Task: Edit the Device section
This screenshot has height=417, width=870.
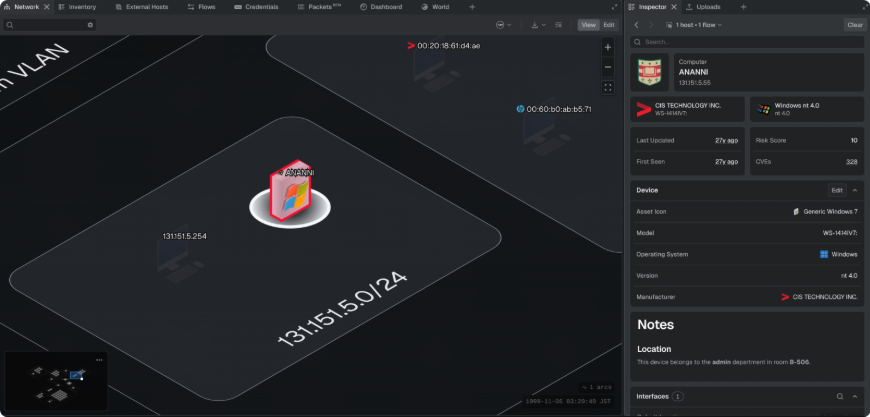Action: tap(837, 190)
